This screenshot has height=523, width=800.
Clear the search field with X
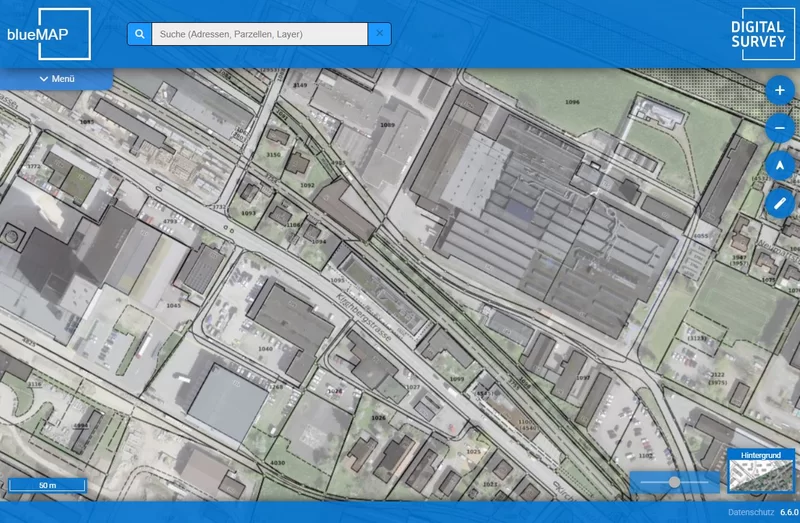(x=380, y=34)
